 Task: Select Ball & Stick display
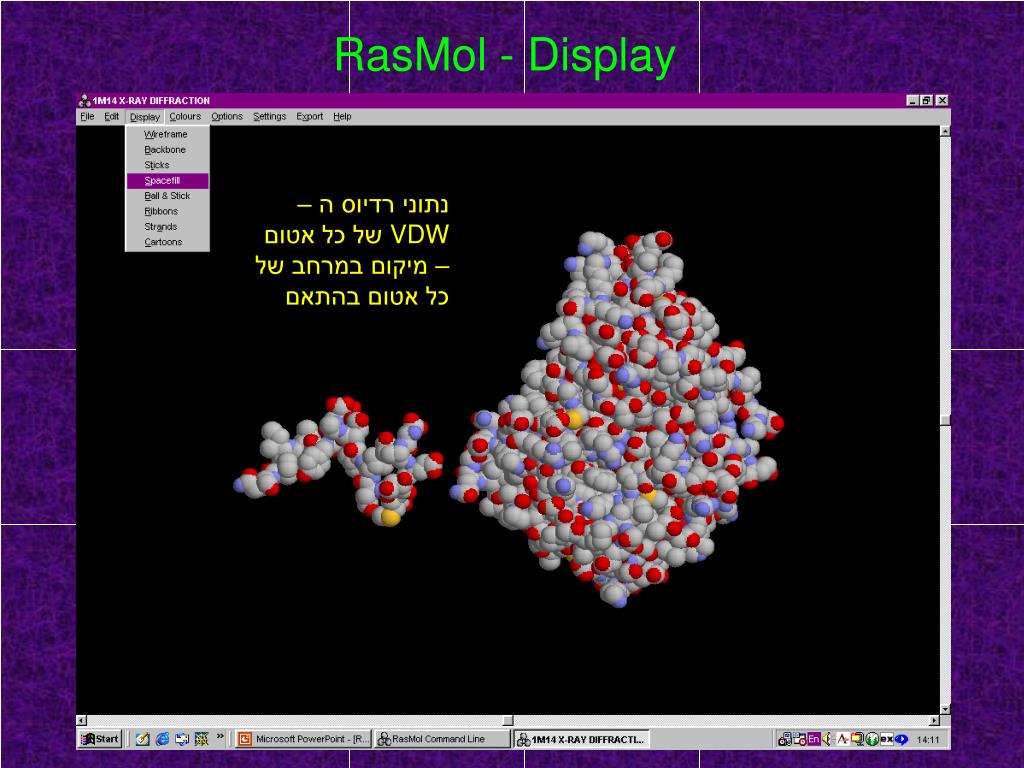pos(167,196)
